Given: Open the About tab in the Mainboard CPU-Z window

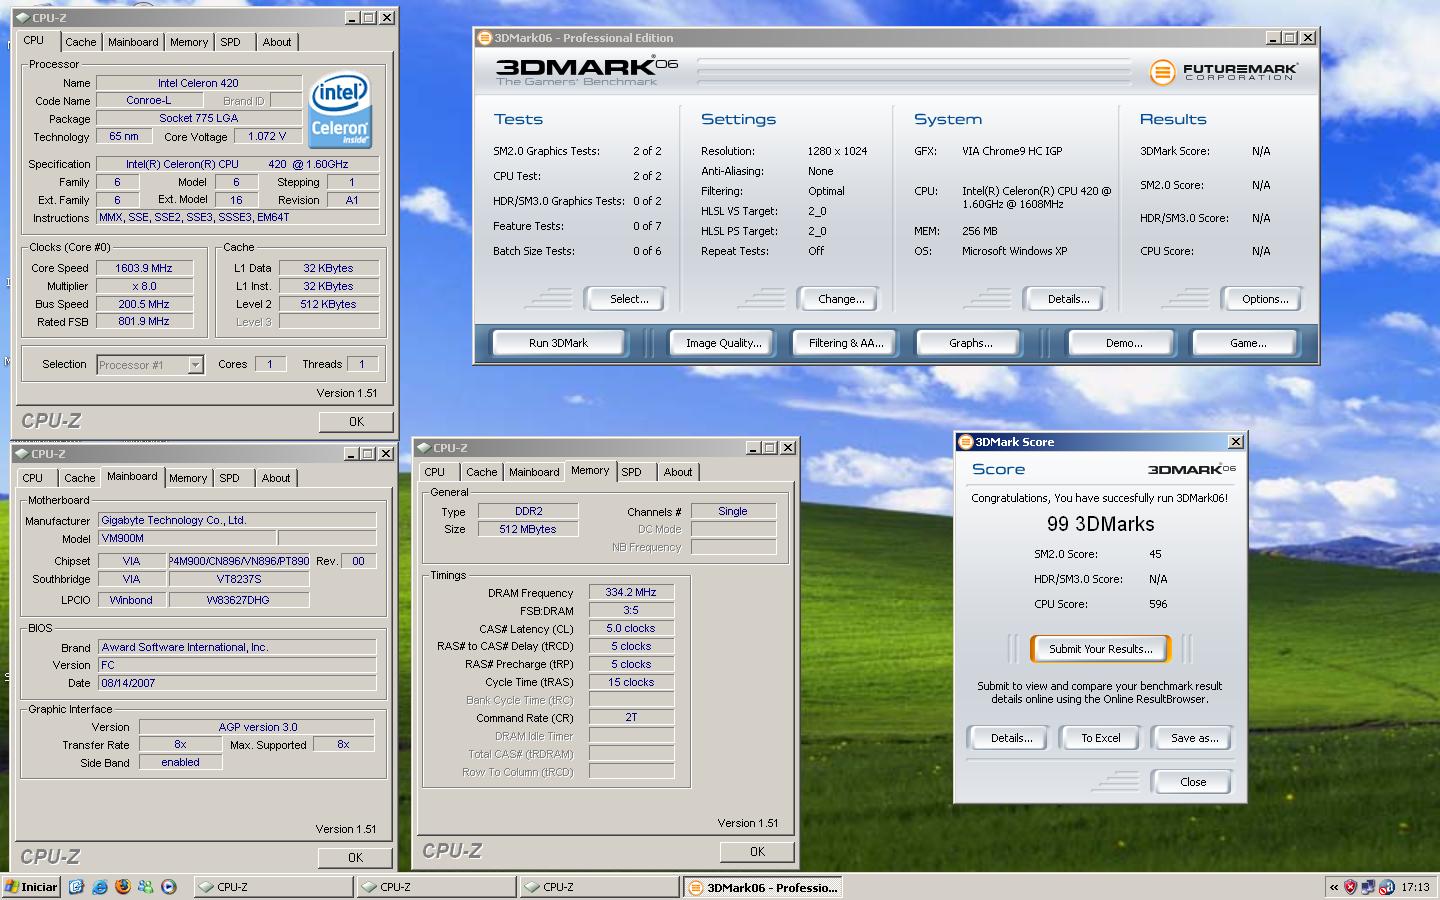Looking at the screenshot, I should click(x=276, y=478).
